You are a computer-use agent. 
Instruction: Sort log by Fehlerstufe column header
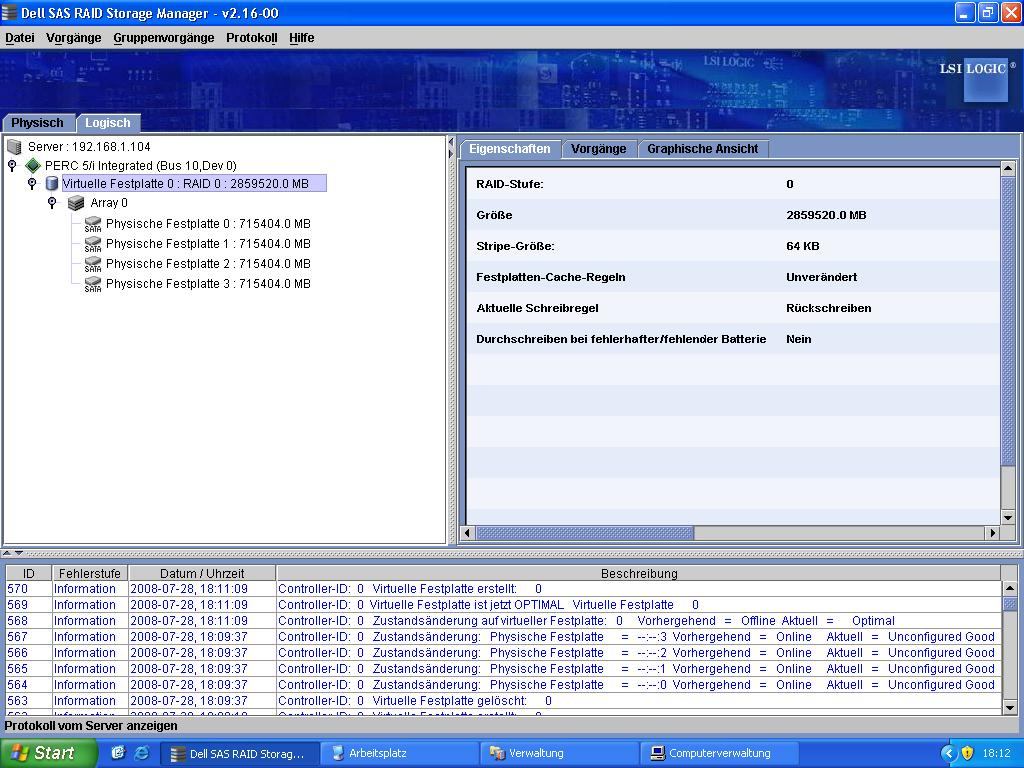pos(89,573)
